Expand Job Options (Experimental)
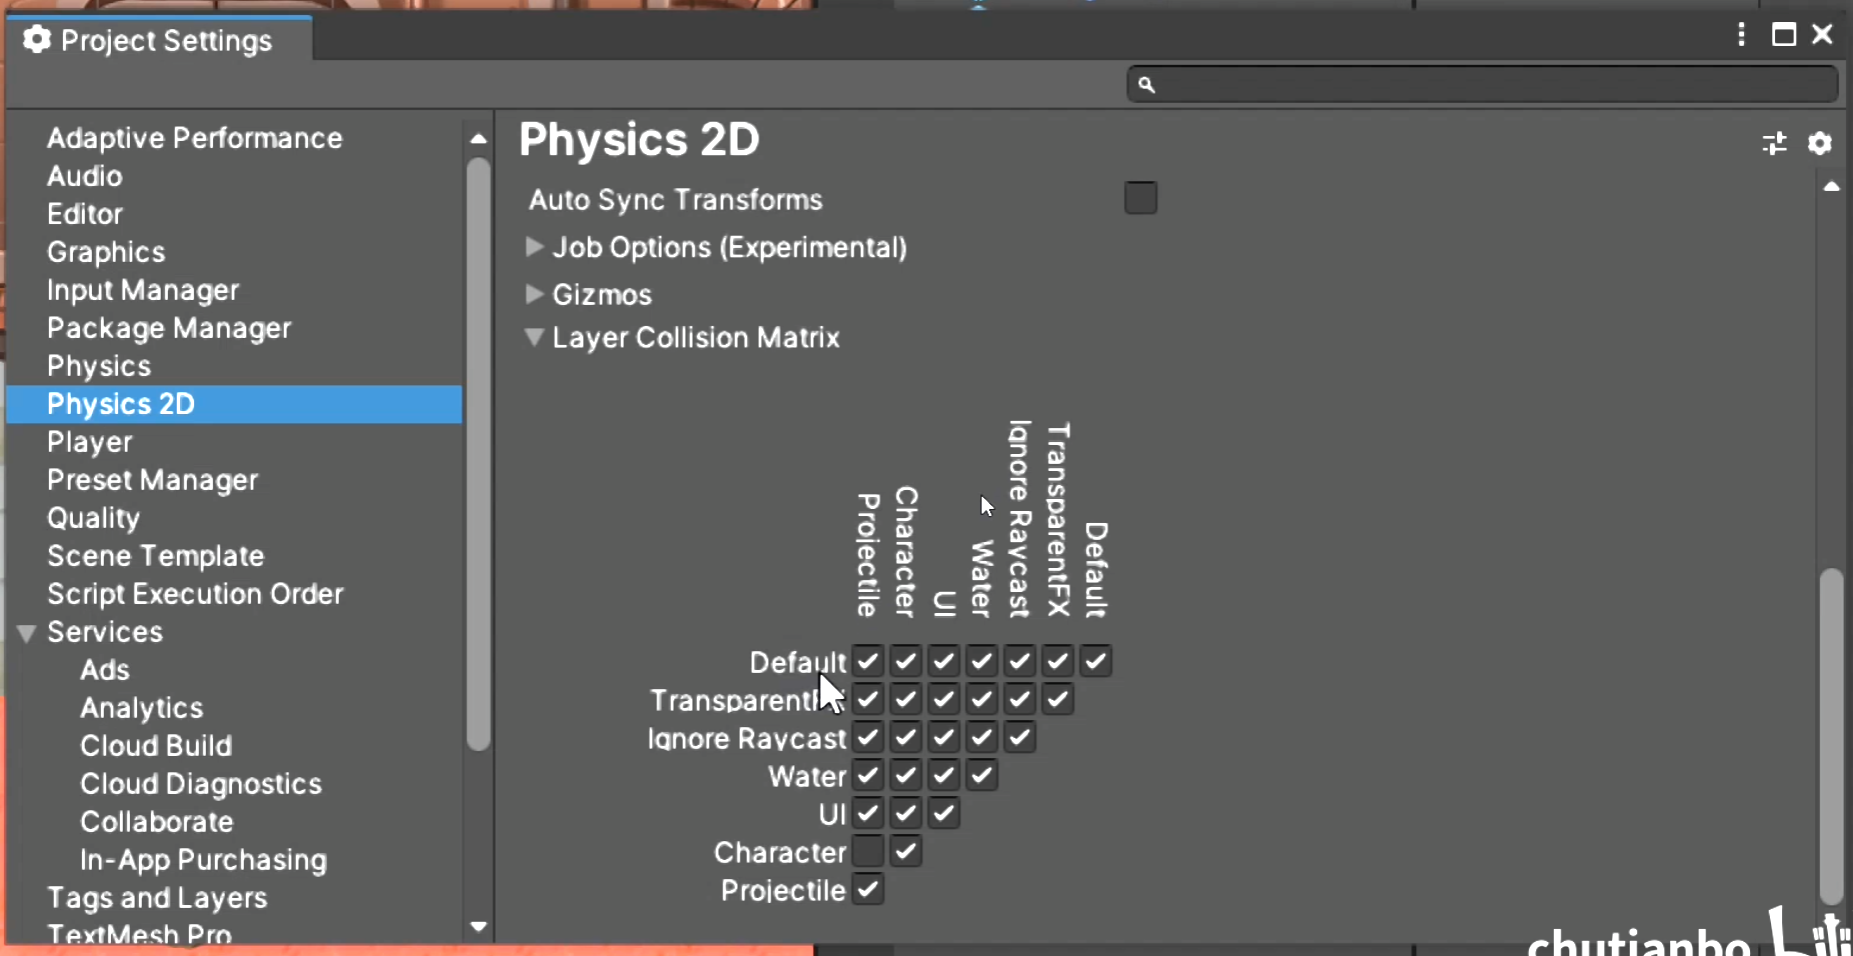Screen dimensions: 1853x956 pos(535,247)
